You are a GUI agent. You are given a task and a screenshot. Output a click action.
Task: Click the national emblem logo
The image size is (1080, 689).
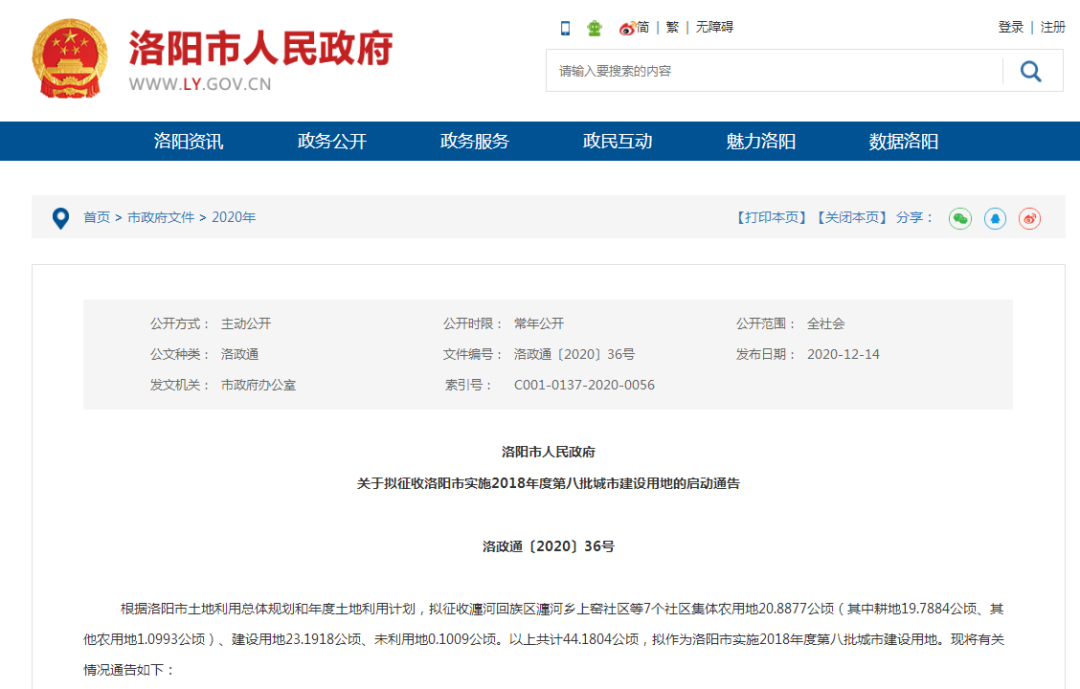70,58
